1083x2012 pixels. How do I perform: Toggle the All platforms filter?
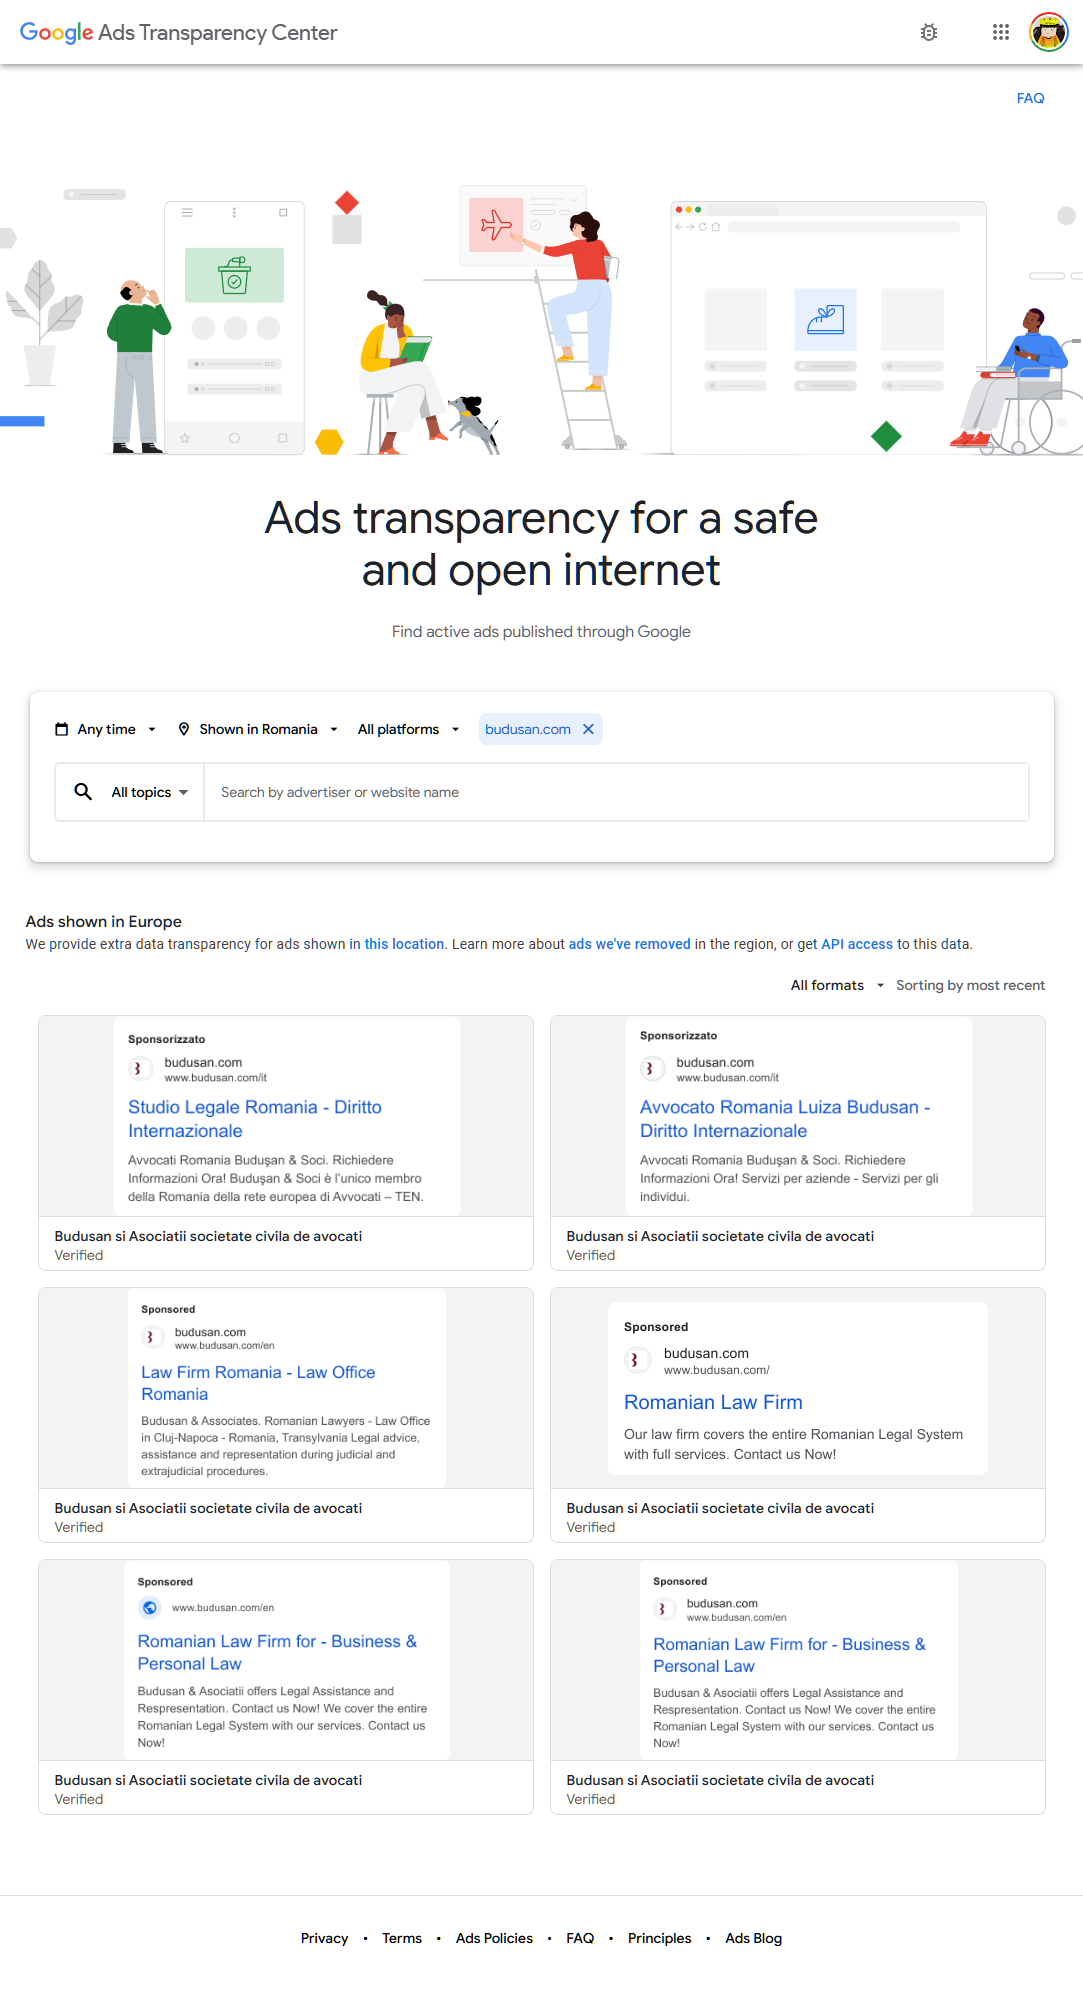tap(406, 729)
